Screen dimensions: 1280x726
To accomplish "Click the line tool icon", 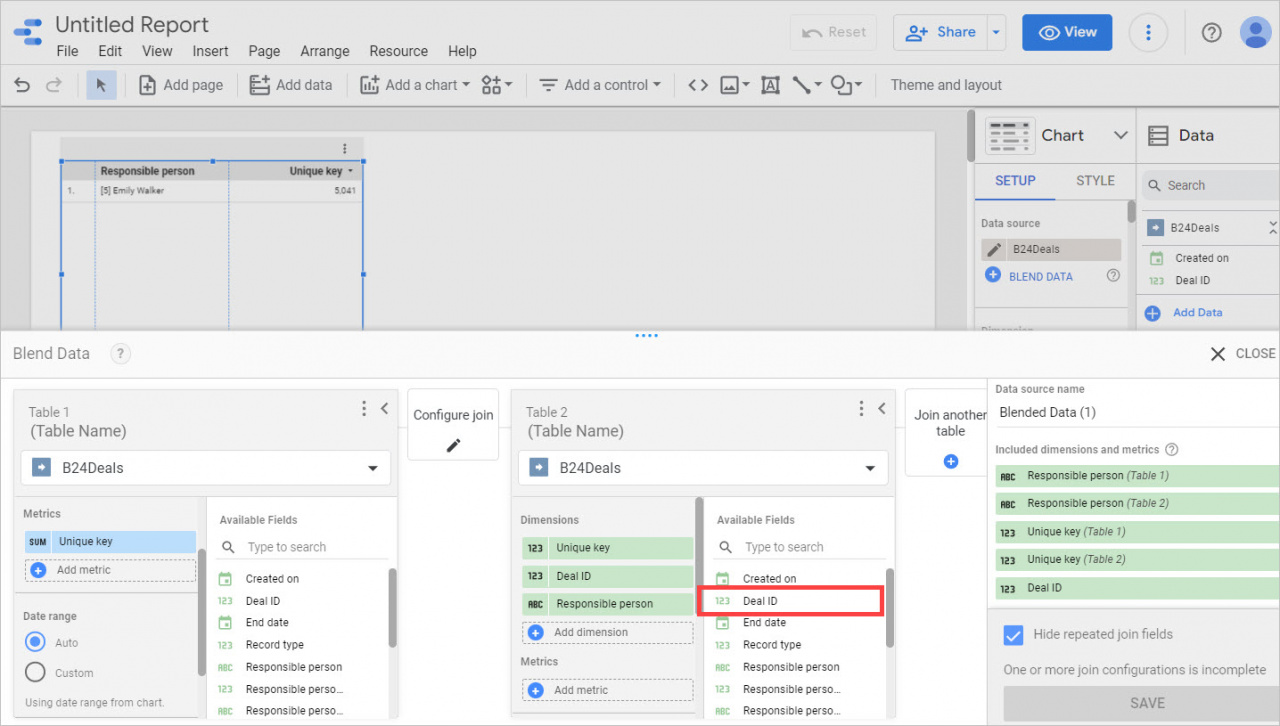I will tap(806, 85).
